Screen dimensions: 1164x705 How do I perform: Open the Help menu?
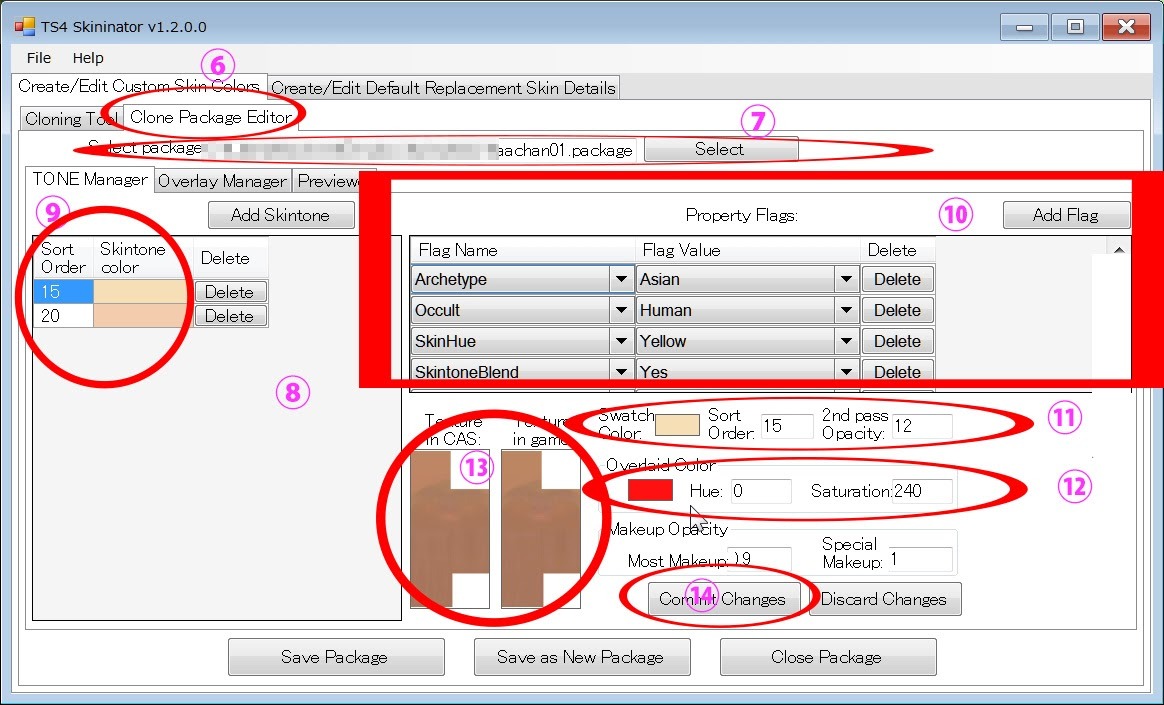click(88, 58)
